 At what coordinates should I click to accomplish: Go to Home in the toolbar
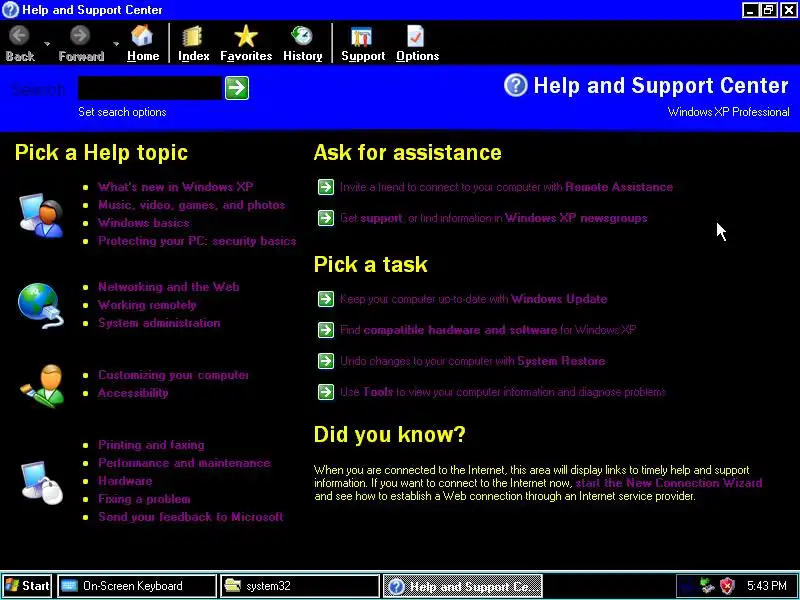pyautogui.click(x=142, y=44)
